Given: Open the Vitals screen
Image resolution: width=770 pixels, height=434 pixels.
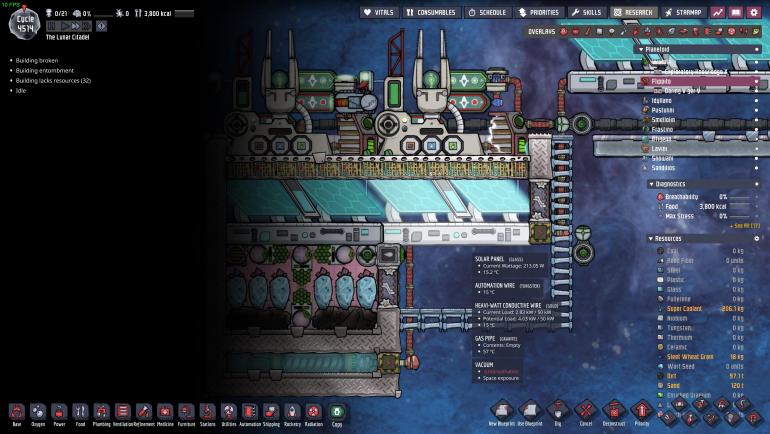Looking at the screenshot, I should pos(379,12).
